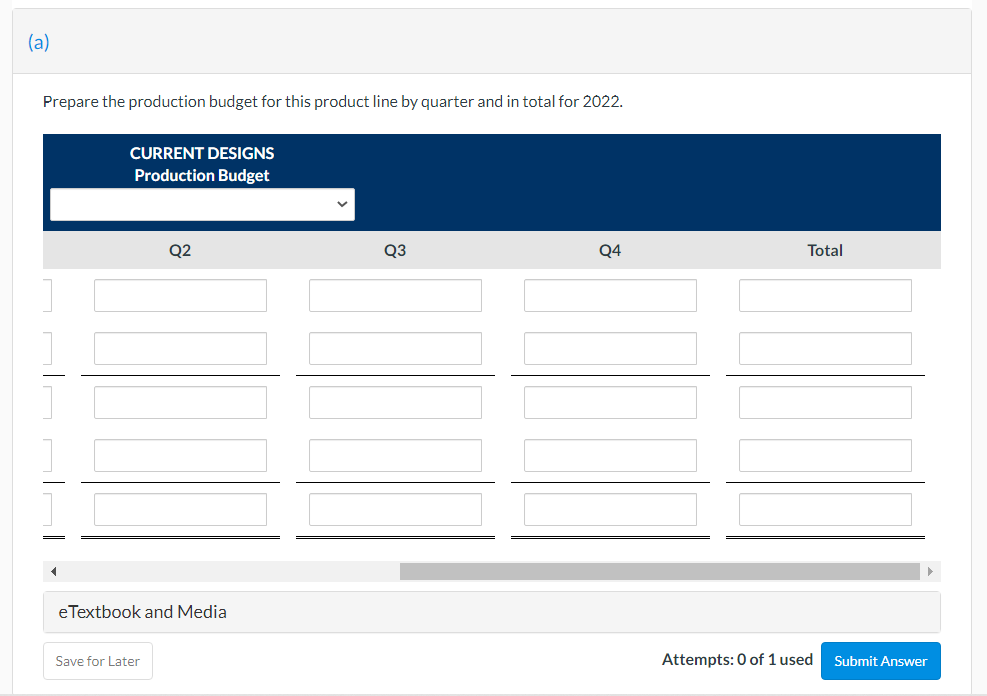Click the horizontal scrollbar thumb under the table
This screenshot has width=987, height=696.
[660, 571]
